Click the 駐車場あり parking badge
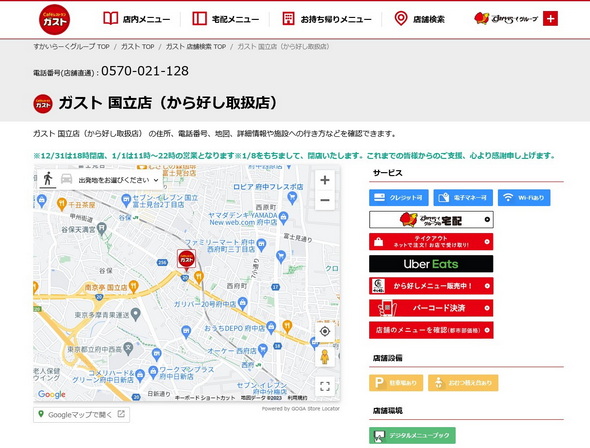Viewport: 590px width, 448px height. (396, 383)
